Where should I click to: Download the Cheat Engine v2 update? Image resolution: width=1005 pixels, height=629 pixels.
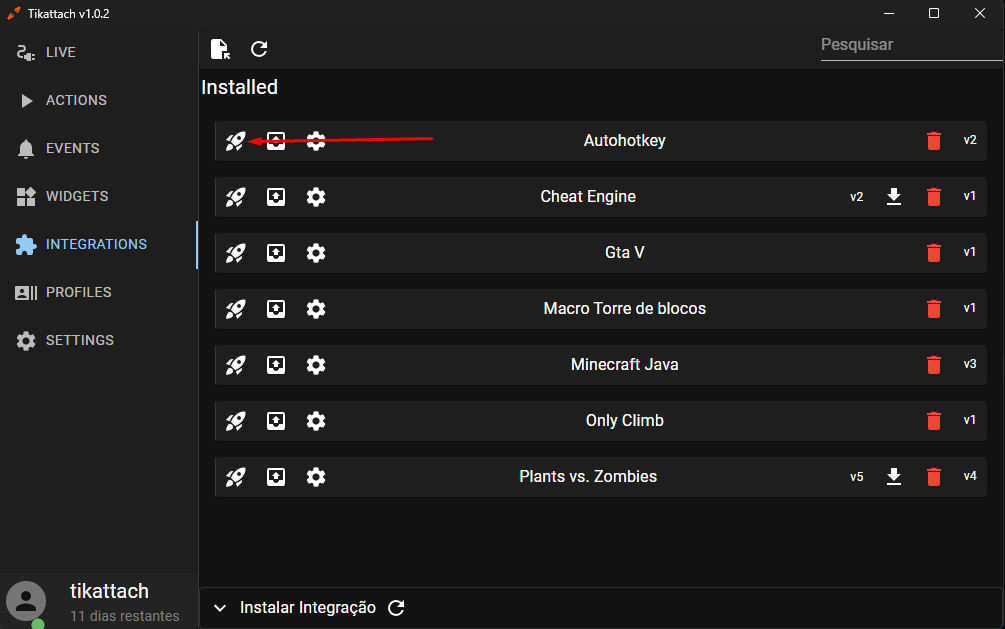[x=893, y=196]
